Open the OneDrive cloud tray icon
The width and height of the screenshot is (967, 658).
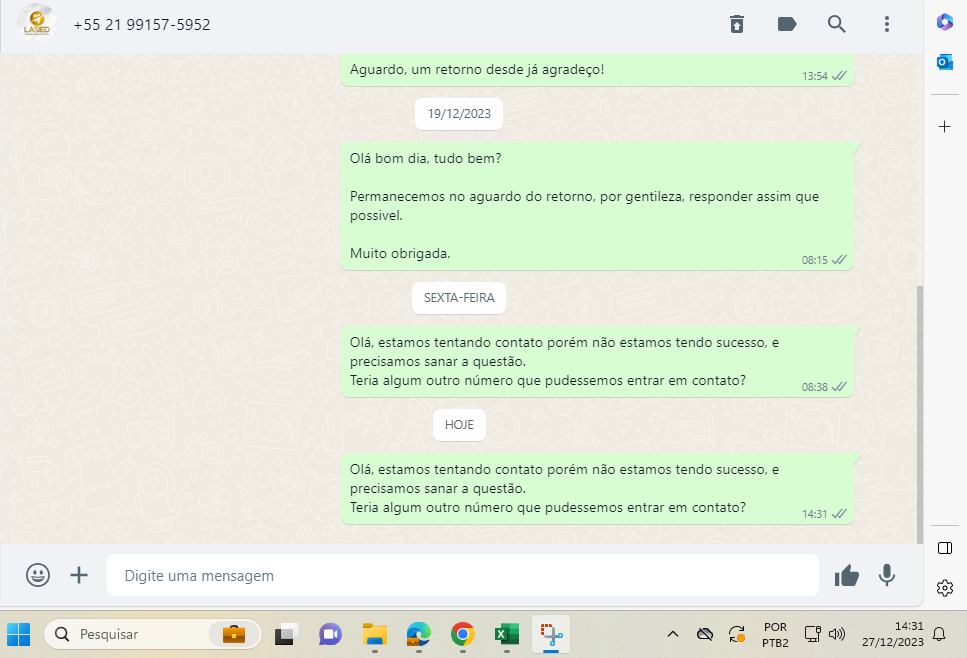[x=705, y=634]
